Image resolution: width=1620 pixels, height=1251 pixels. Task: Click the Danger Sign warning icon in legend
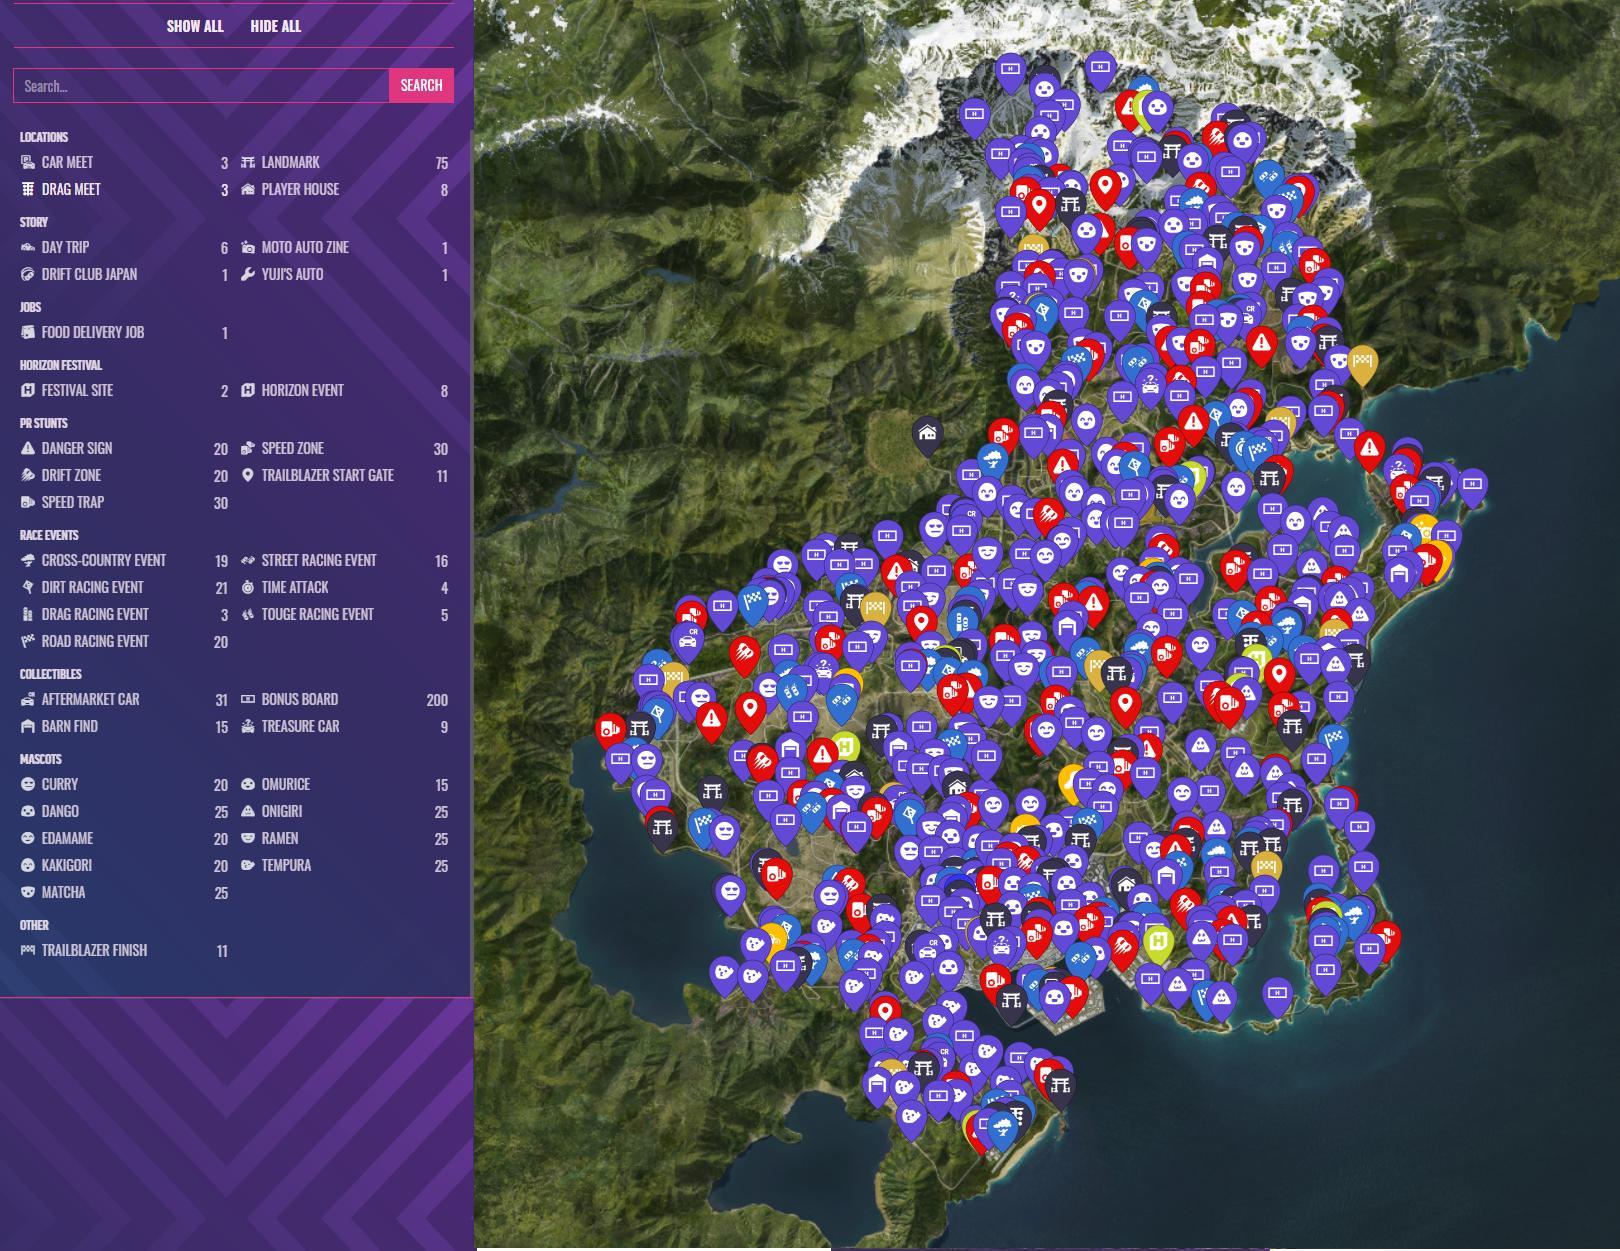[27, 448]
